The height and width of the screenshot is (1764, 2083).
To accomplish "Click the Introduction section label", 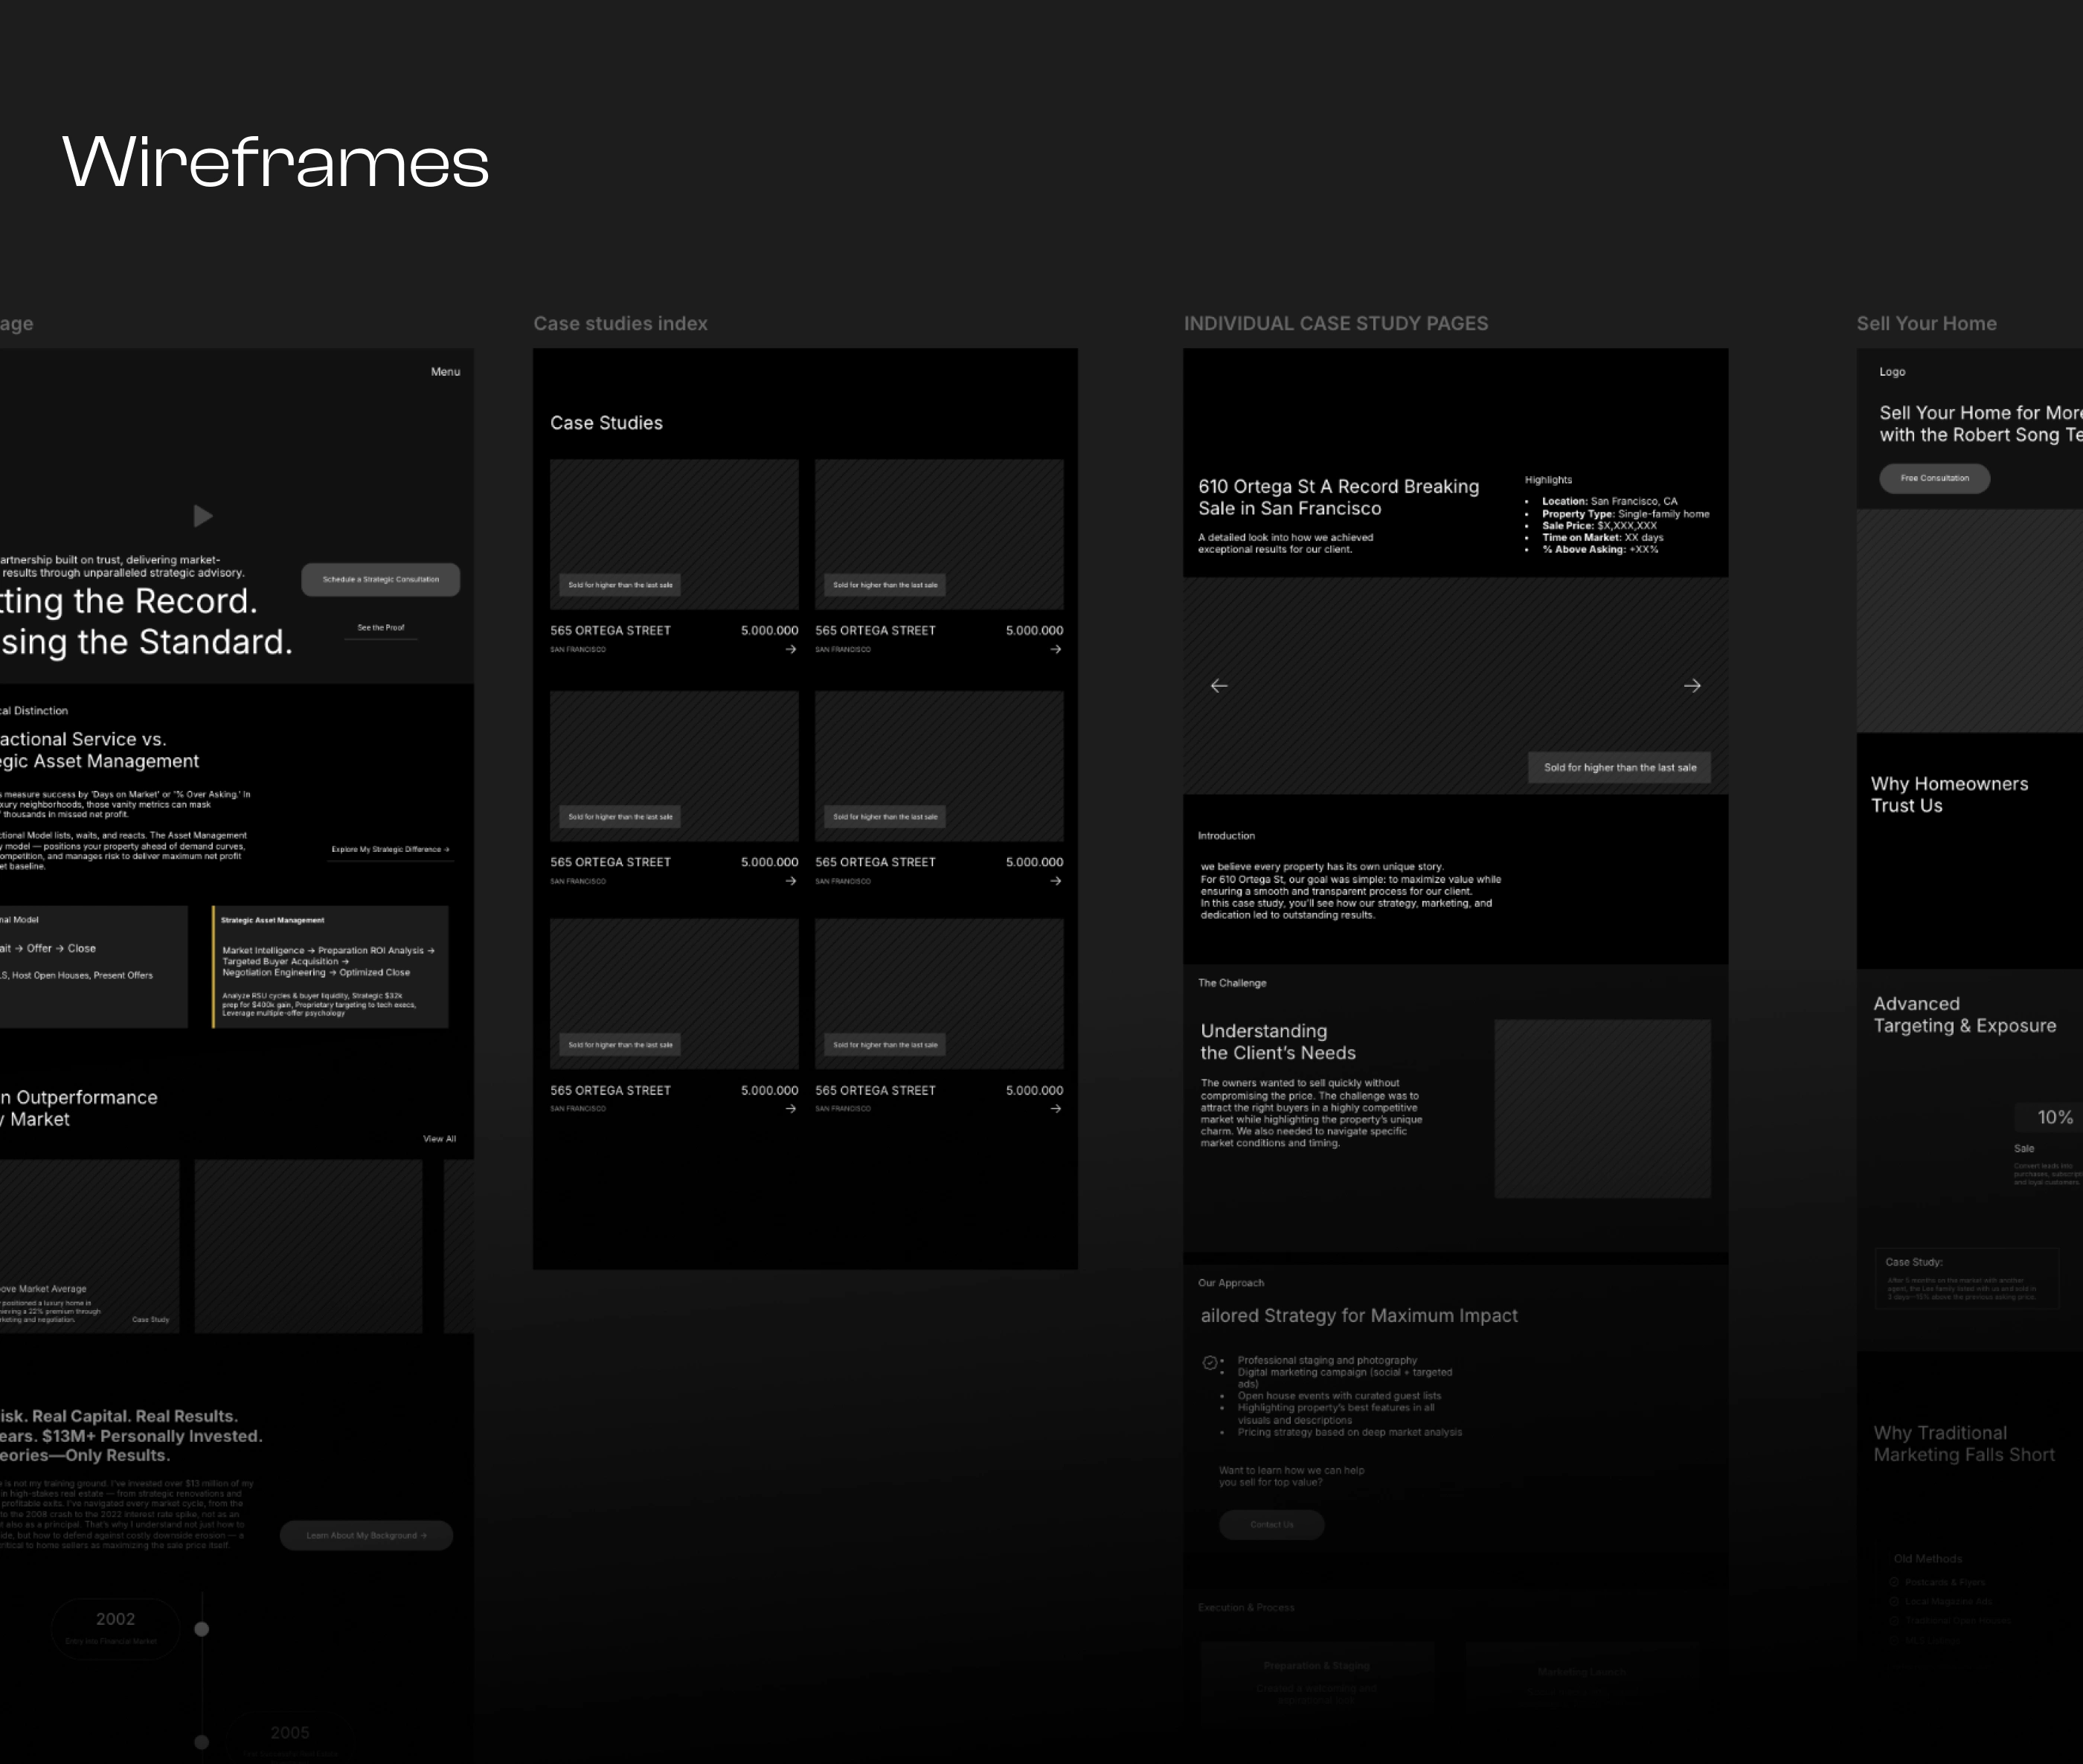I will tap(1226, 836).
